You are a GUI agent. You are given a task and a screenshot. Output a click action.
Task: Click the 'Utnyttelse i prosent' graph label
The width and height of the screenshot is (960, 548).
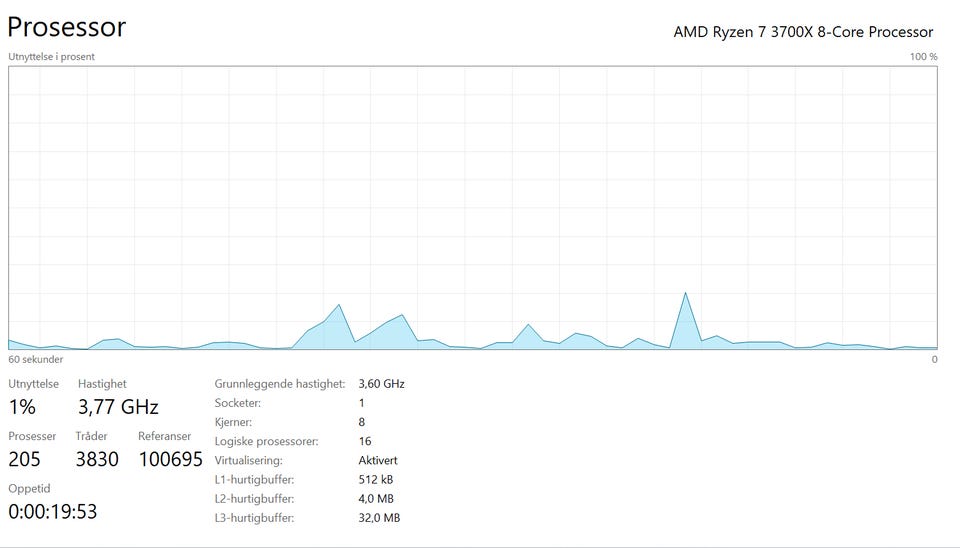pos(51,56)
